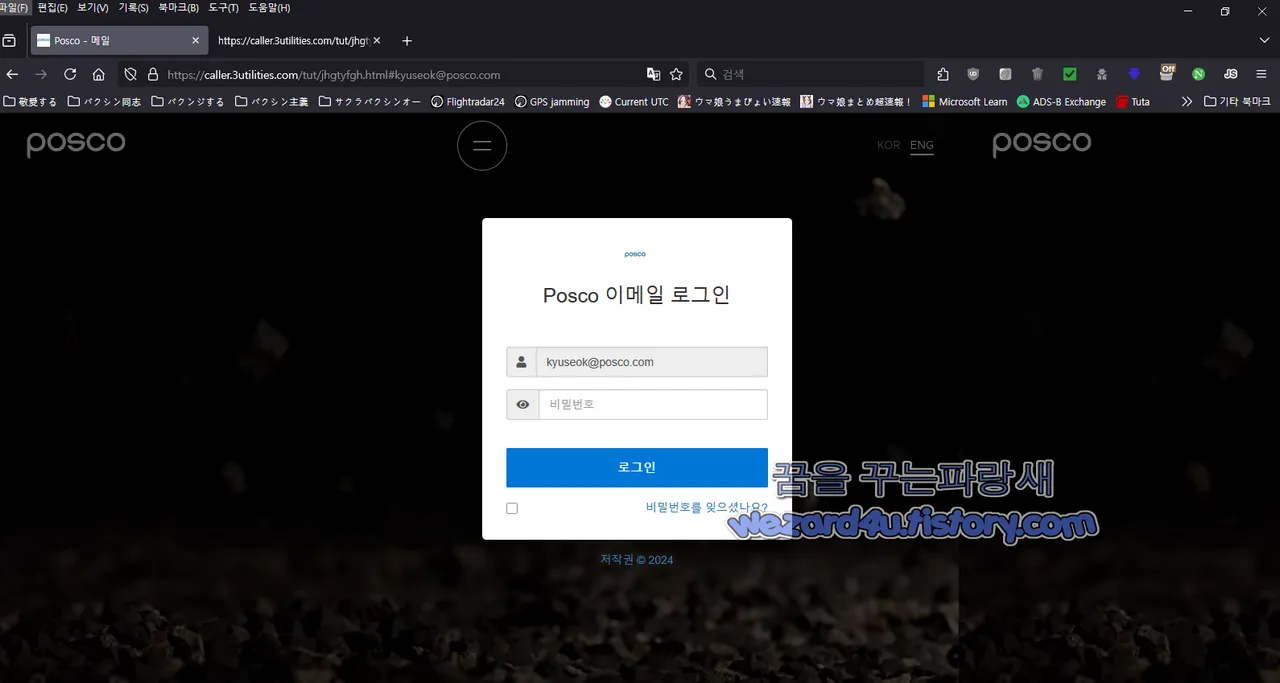The width and height of the screenshot is (1280, 683).
Task: Open the extensions puzzle icon
Action: point(943,74)
